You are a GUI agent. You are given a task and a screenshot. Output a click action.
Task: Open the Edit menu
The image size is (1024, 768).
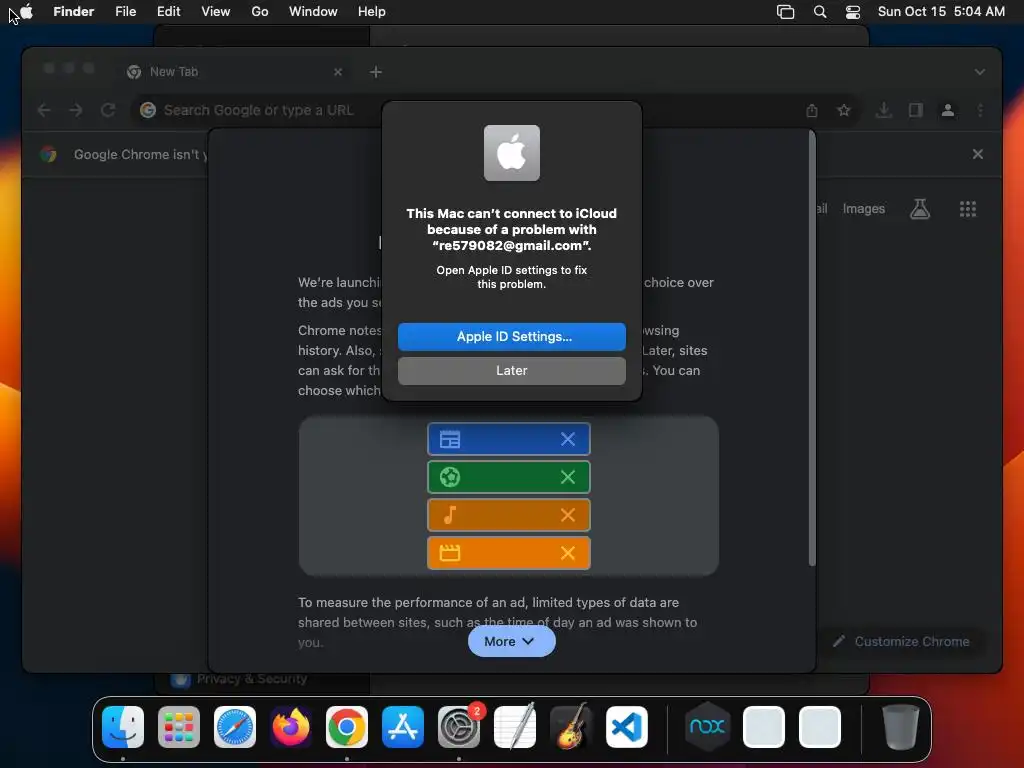pos(168,11)
